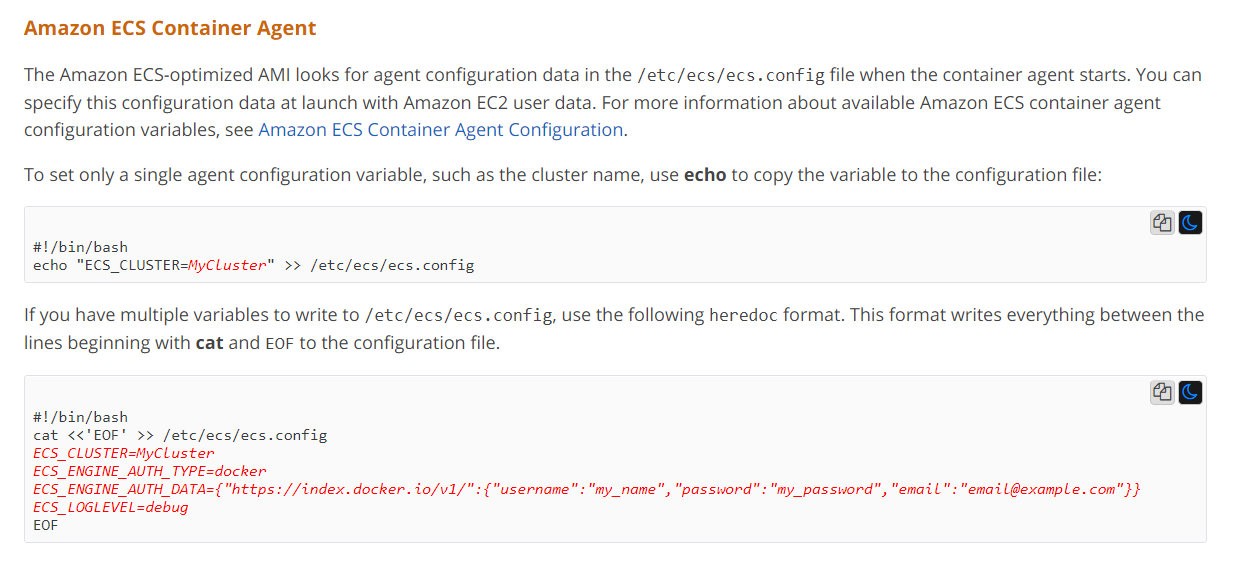Copy the heredoc code block contents
Image resolution: width=1236 pixels, height=563 pixels.
click(1162, 392)
